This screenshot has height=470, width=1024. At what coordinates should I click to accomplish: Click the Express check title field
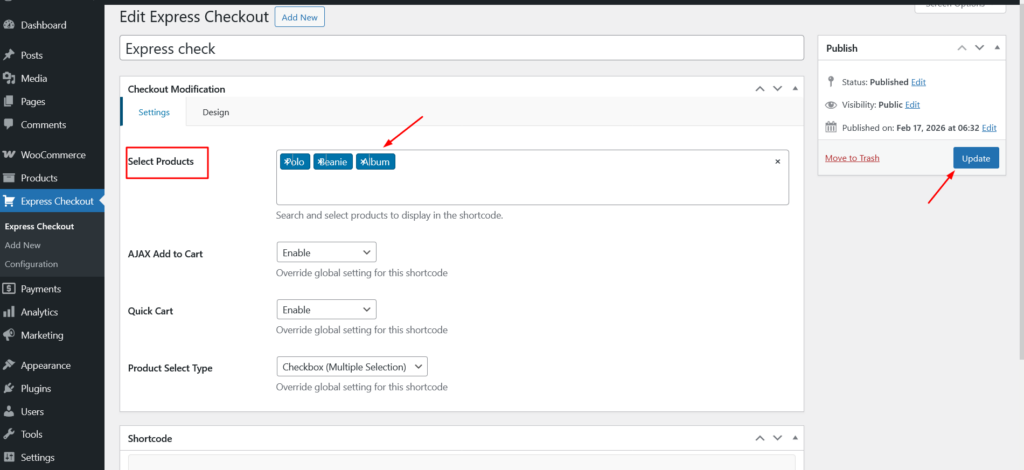(461, 48)
